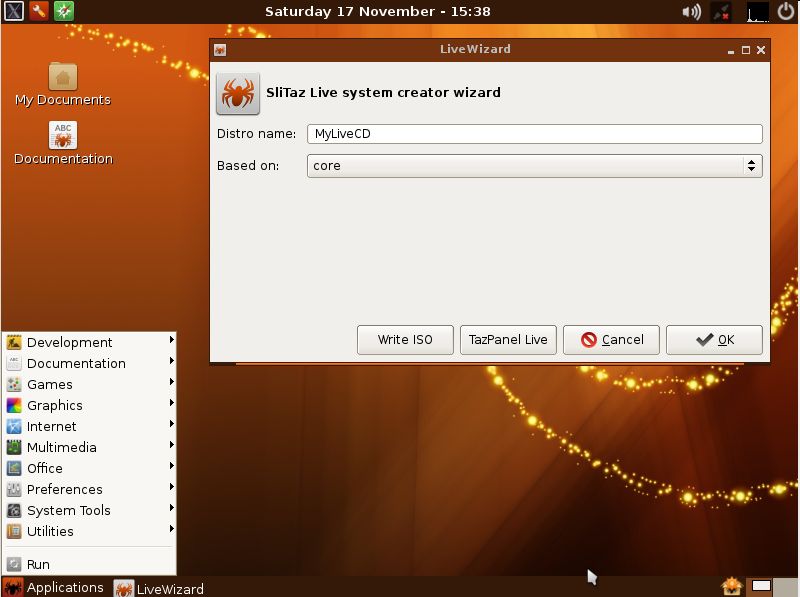Click the CPU monitor graph in panel
The image size is (800, 597).
point(758,12)
